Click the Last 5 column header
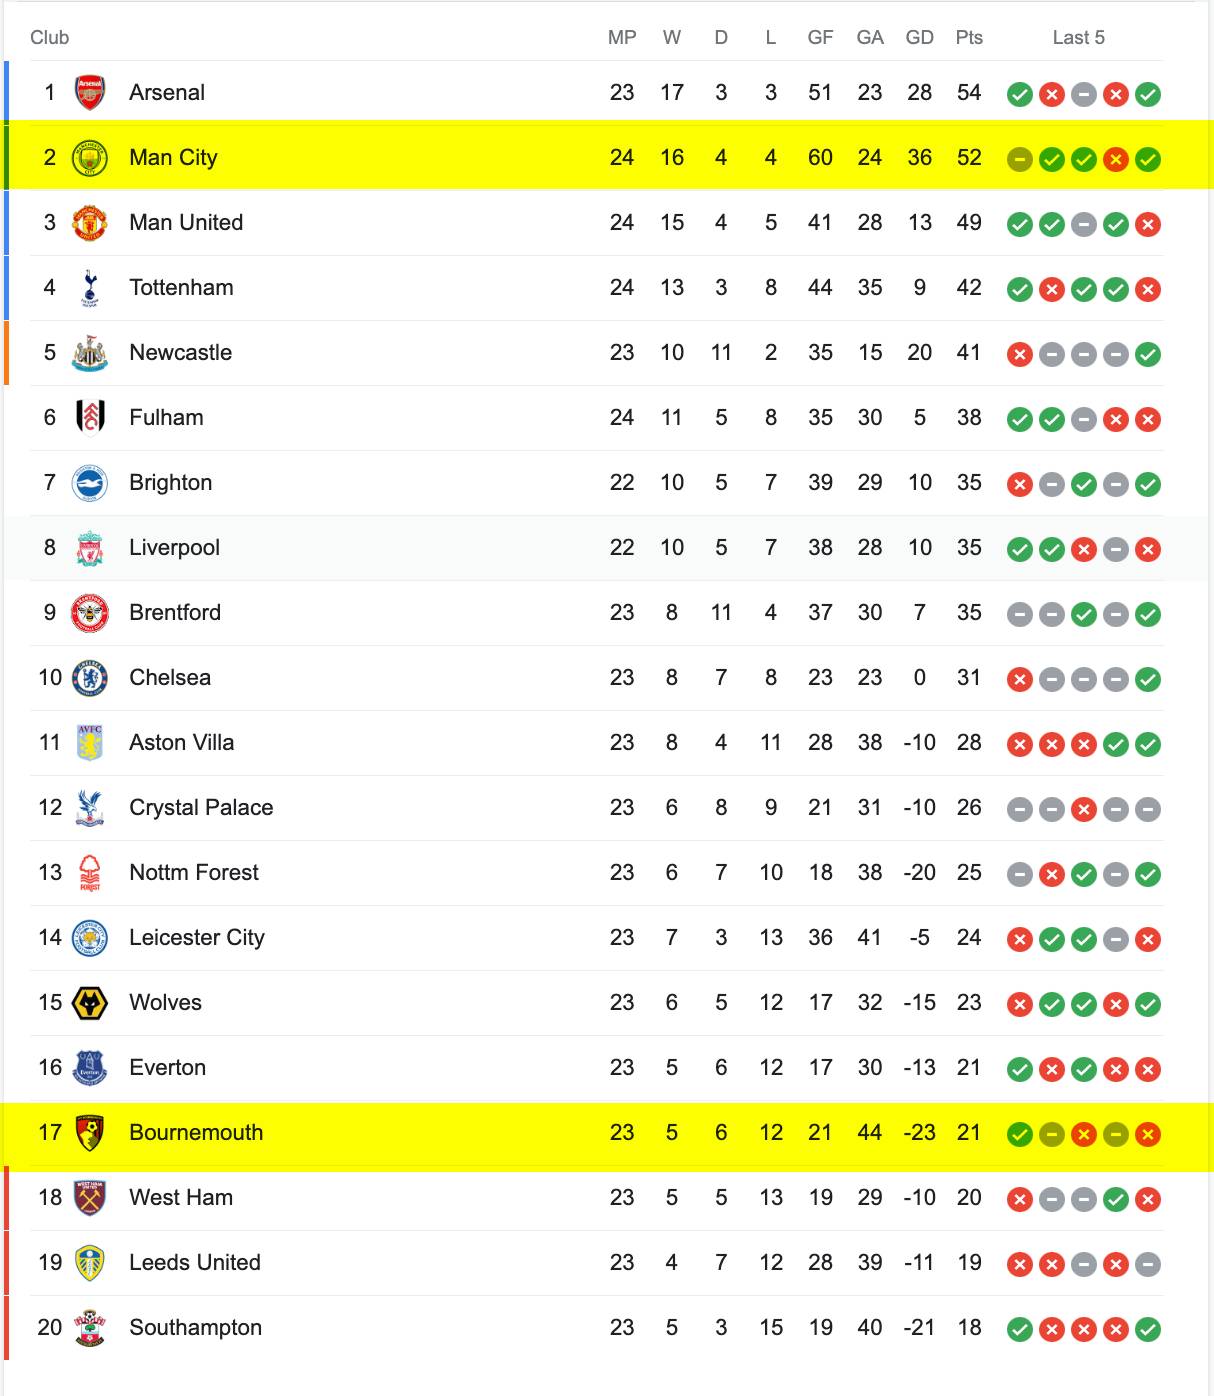 coord(1078,38)
